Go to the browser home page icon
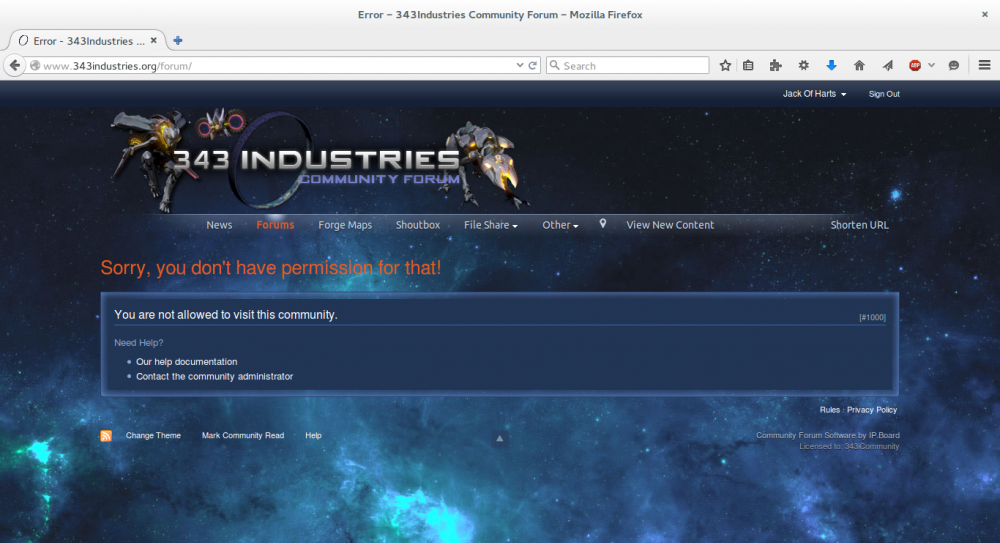 tap(859, 65)
